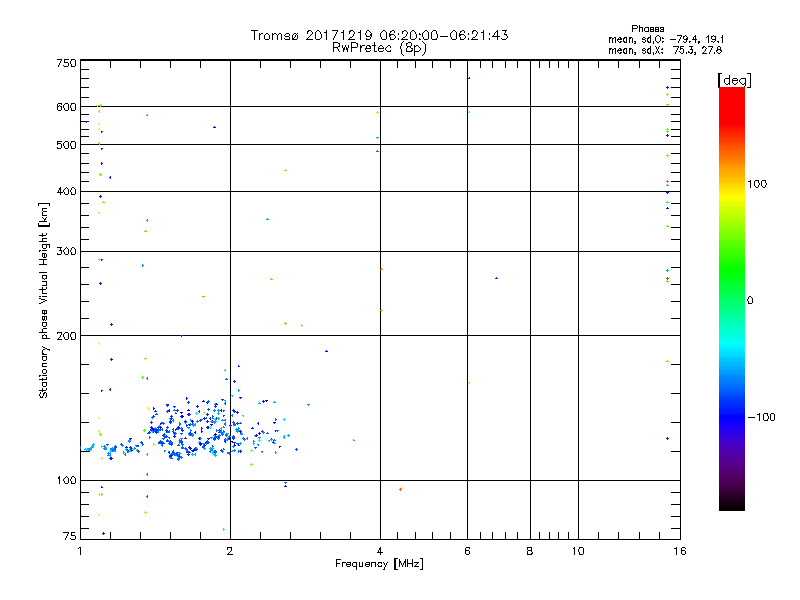Click the lone blue point between 6 and 8 MHz
Image resolution: width=800 pixels, height=600 pixels.
coord(496,278)
